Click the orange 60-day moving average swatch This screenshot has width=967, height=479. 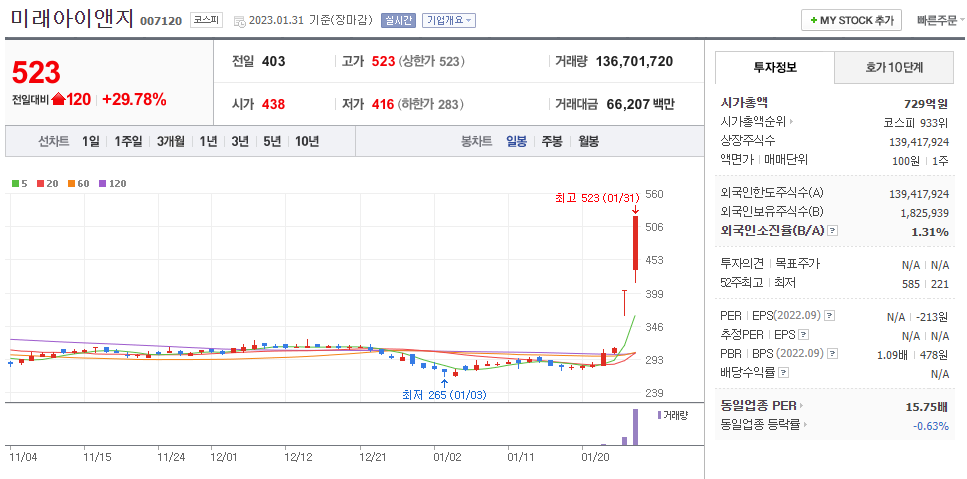[71, 184]
